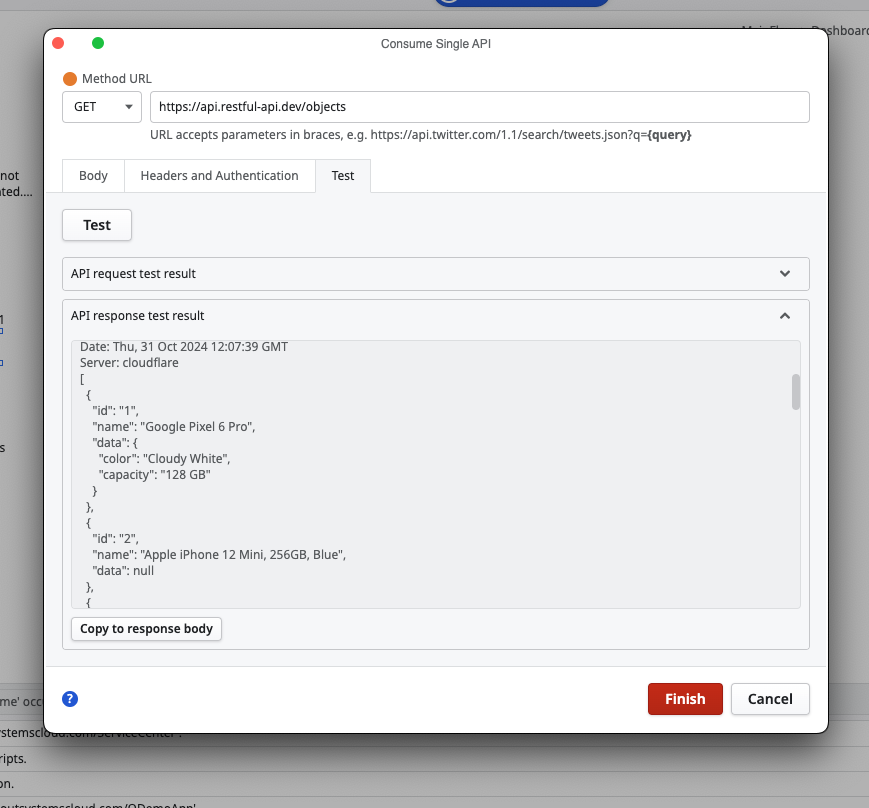Screen dimensions: 869x808
Task: Click the API request test result header label
Action: pyautogui.click(x=133, y=273)
